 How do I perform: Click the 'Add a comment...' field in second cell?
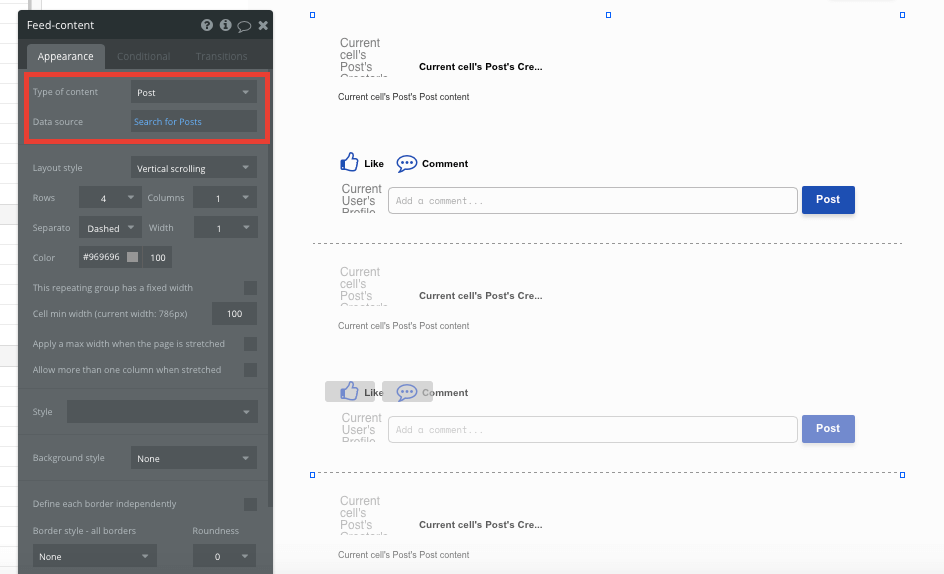click(x=592, y=429)
